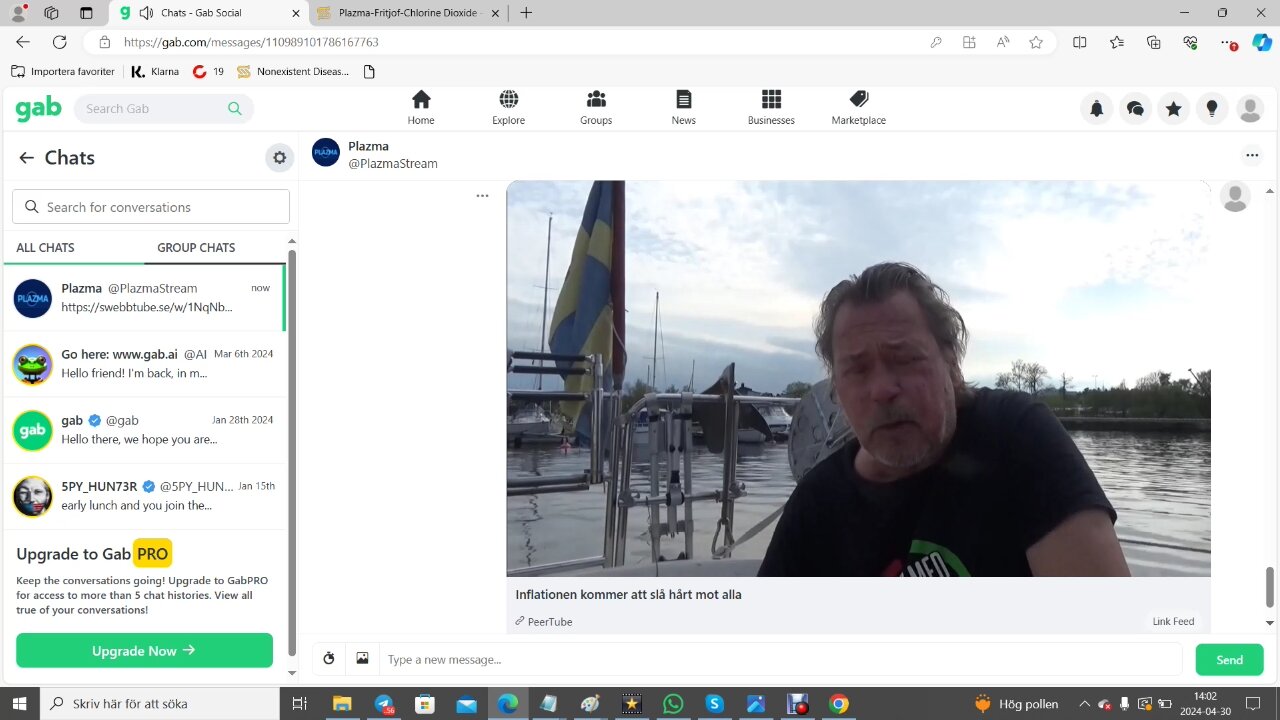Open notifications bell
This screenshot has width=1280, height=720.
[1097, 109]
